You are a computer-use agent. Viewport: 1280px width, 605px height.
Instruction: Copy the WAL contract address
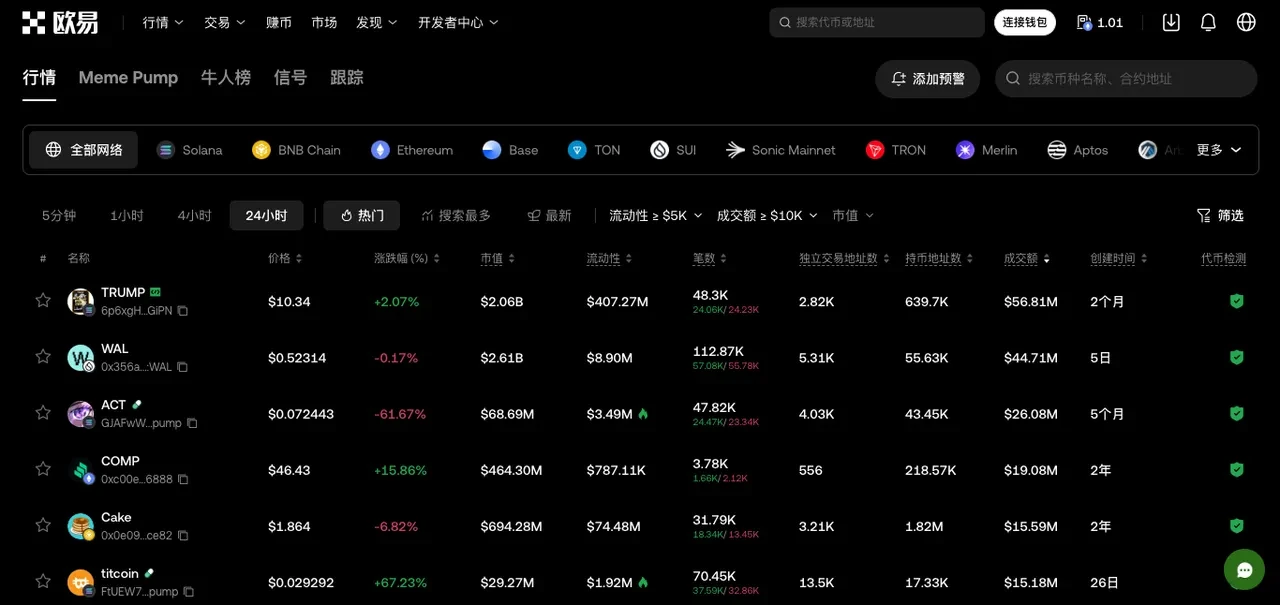pos(182,367)
